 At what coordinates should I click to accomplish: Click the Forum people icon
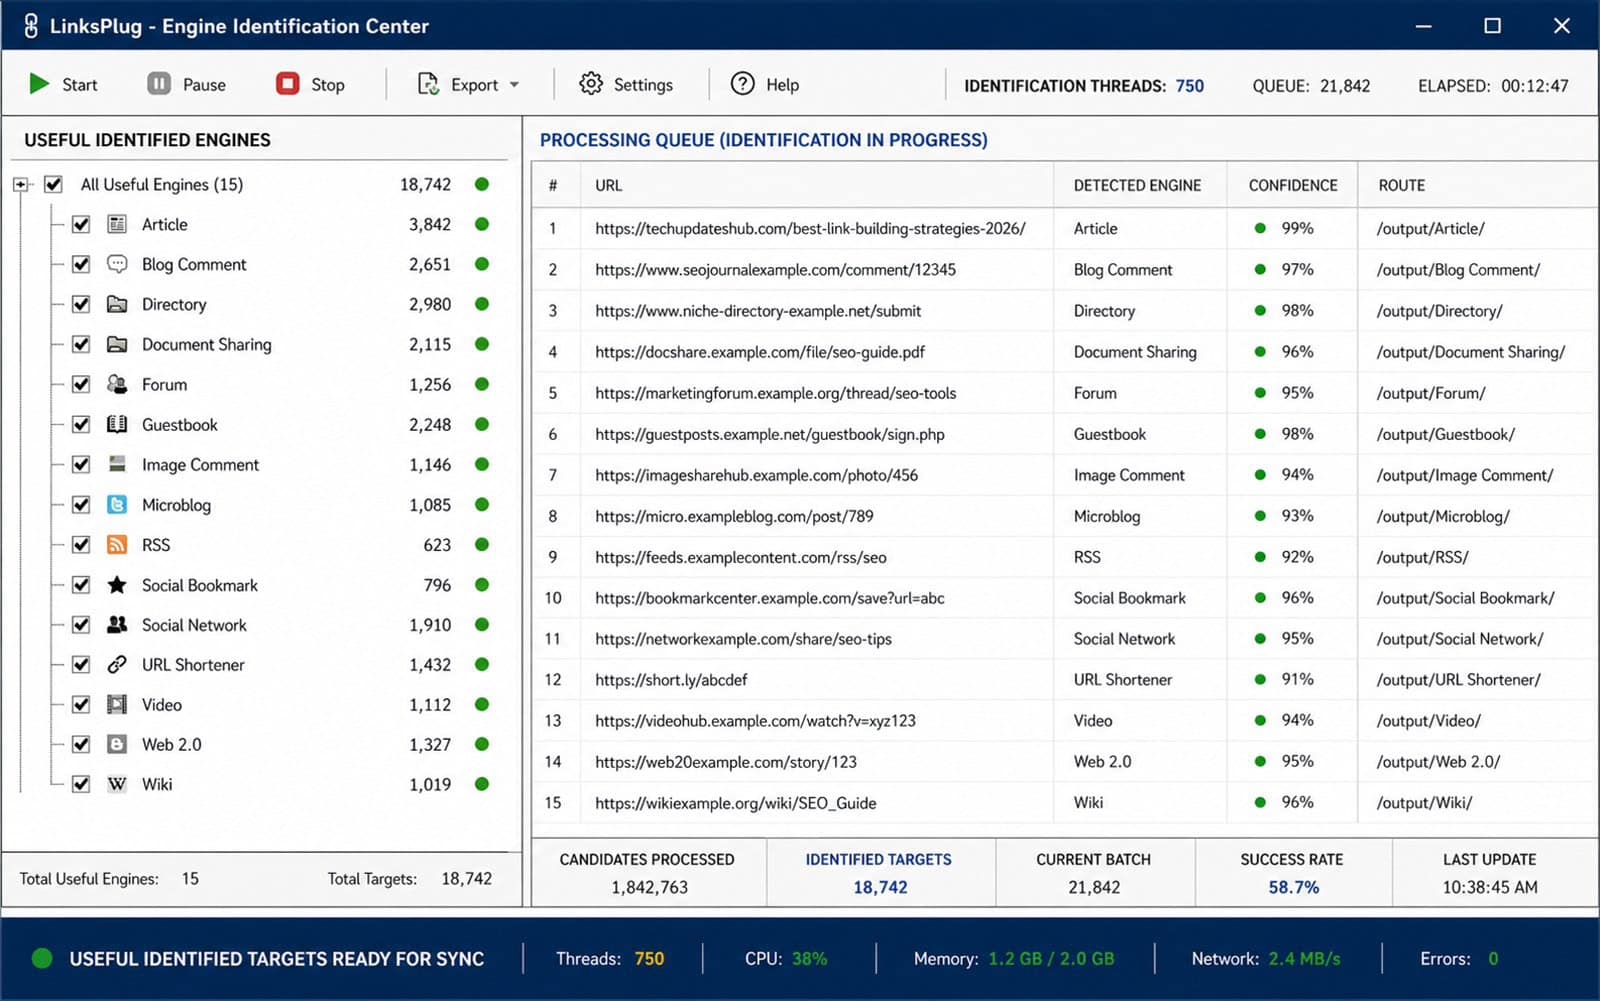tap(117, 384)
